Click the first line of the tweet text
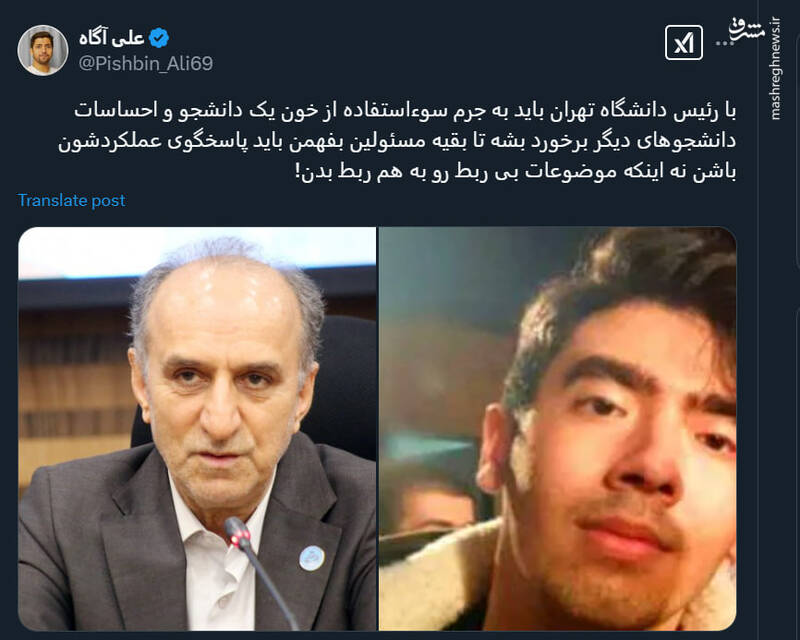This screenshot has height=640, width=800. tap(406, 111)
